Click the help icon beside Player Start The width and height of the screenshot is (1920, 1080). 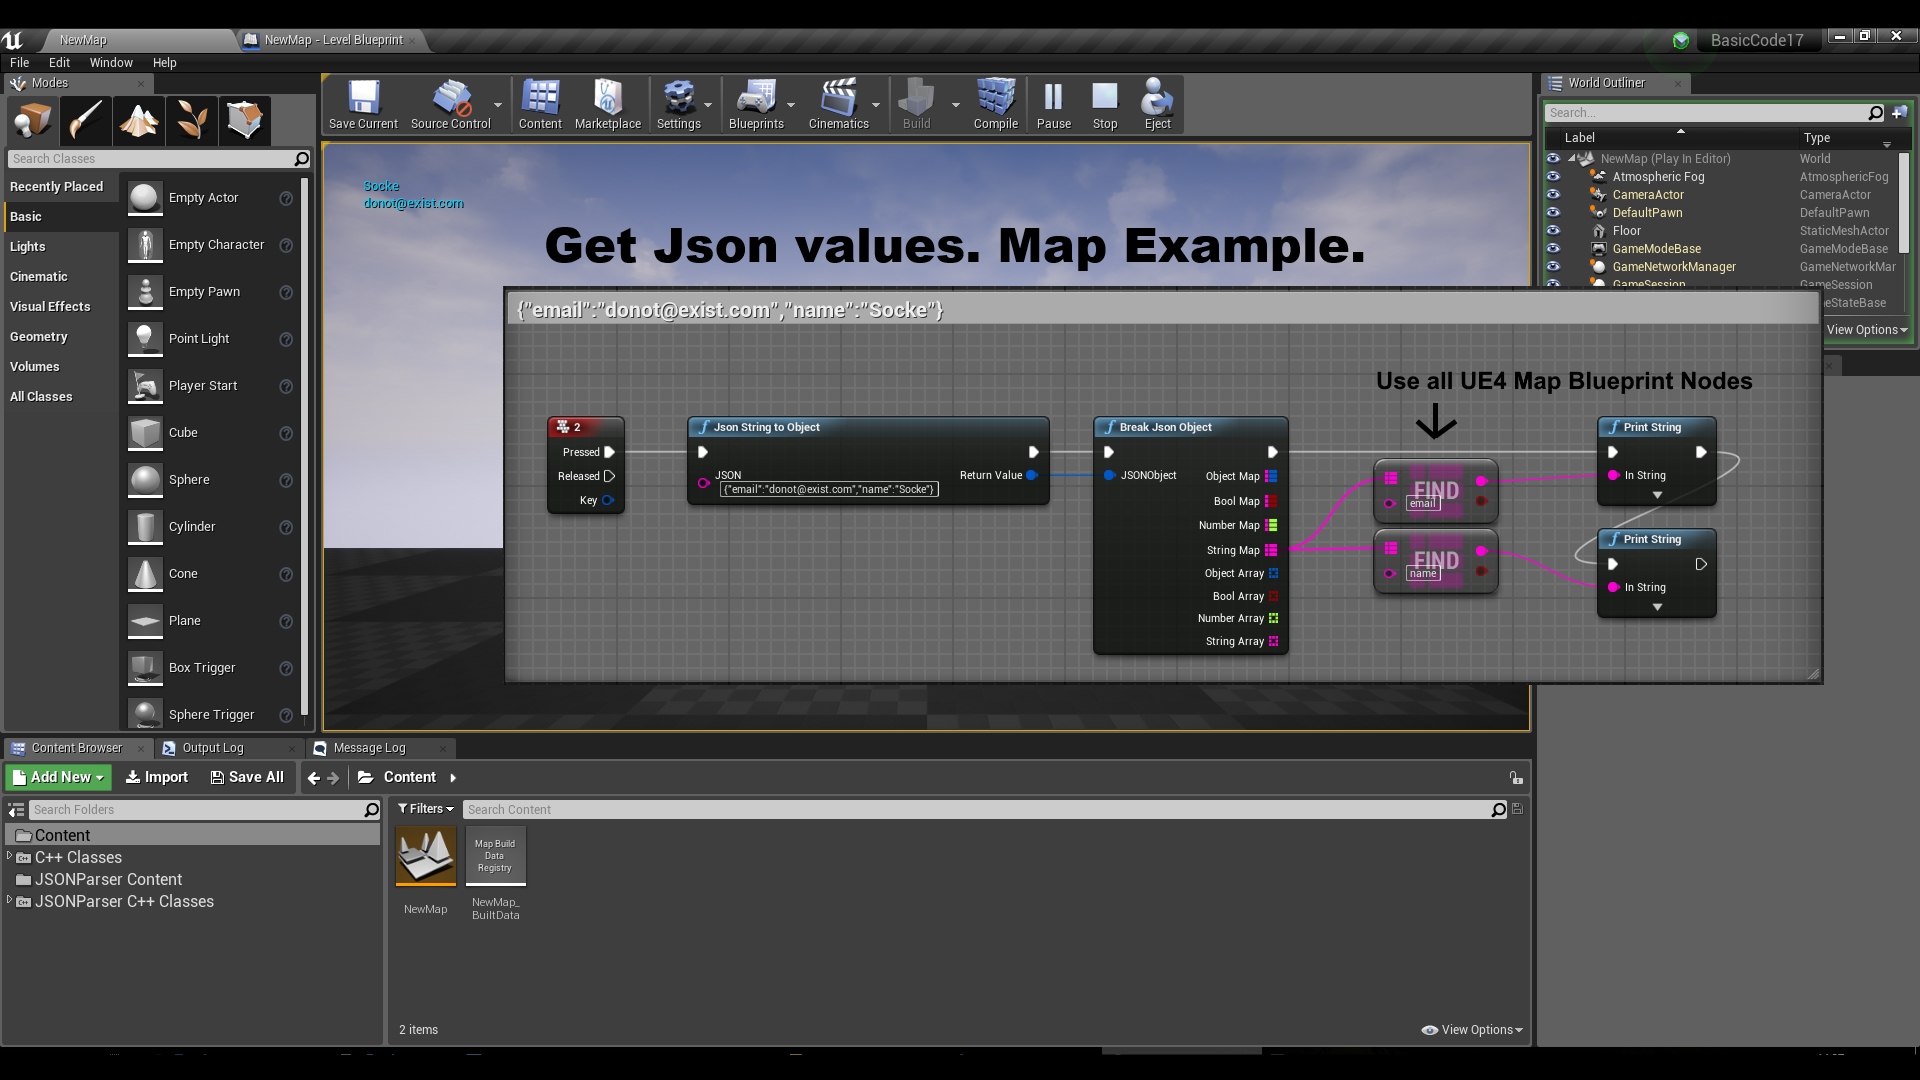click(286, 386)
